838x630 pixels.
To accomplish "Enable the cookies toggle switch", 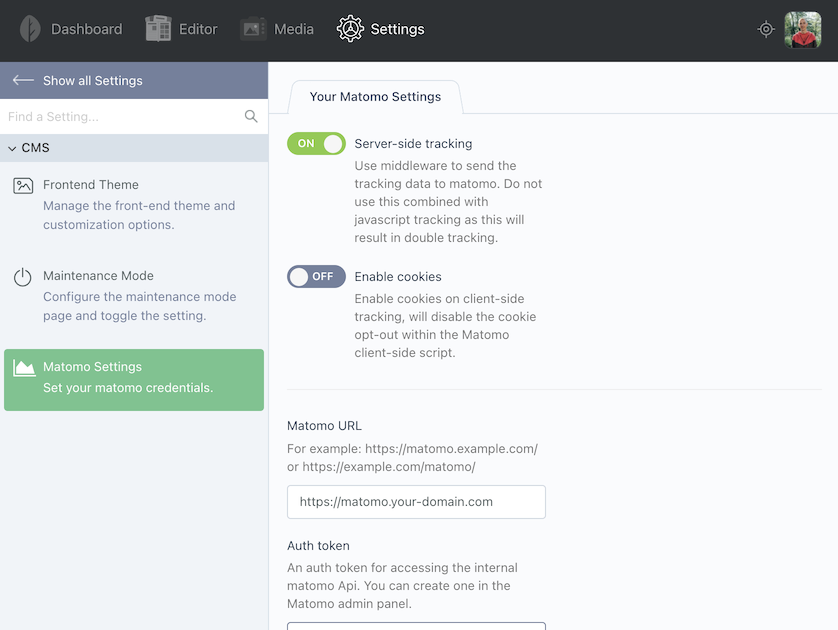I will click(x=316, y=276).
